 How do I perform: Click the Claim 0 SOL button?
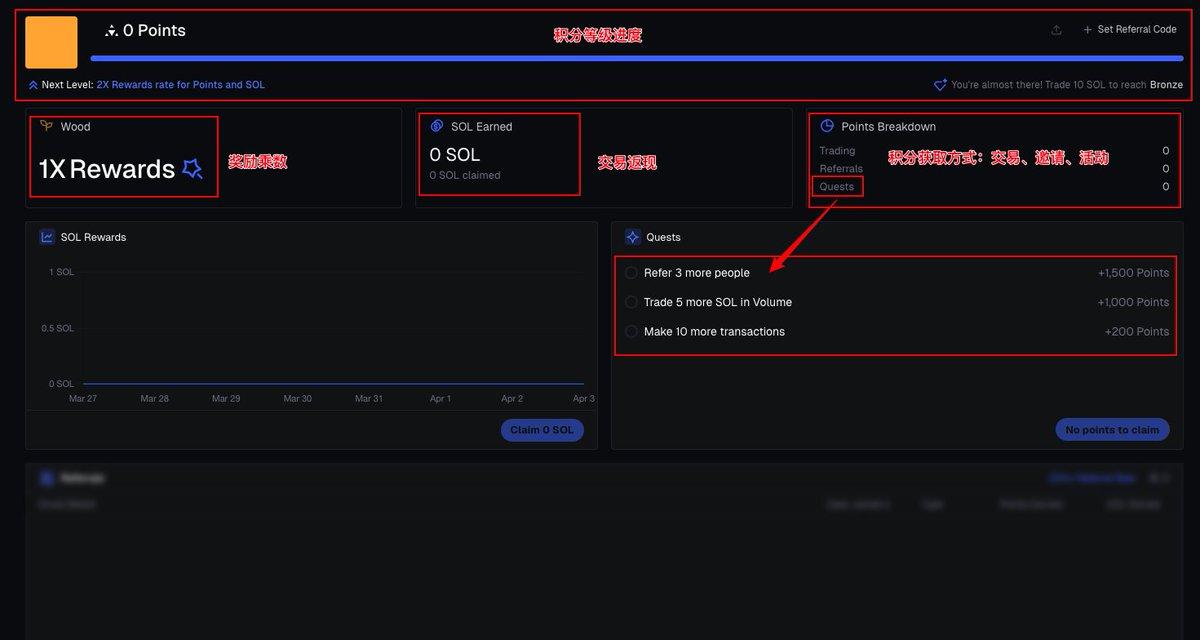click(542, 430)
